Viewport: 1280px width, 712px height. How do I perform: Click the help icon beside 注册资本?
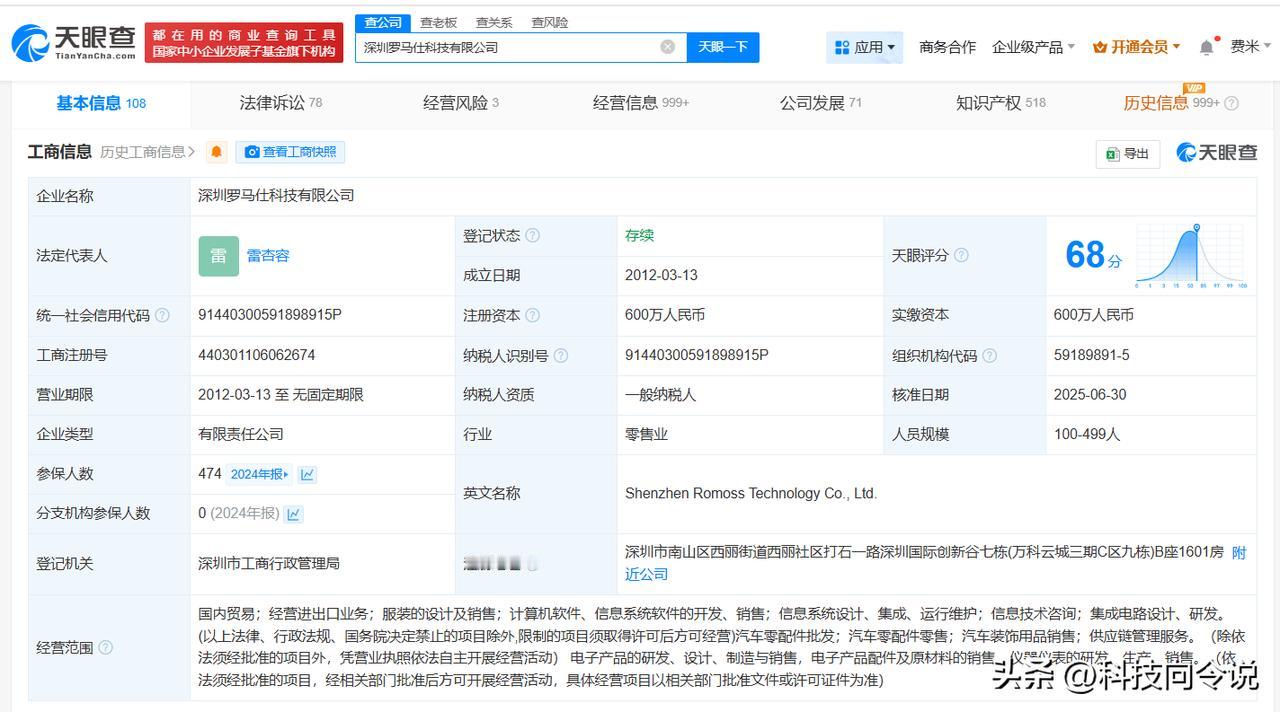[532, 315]
